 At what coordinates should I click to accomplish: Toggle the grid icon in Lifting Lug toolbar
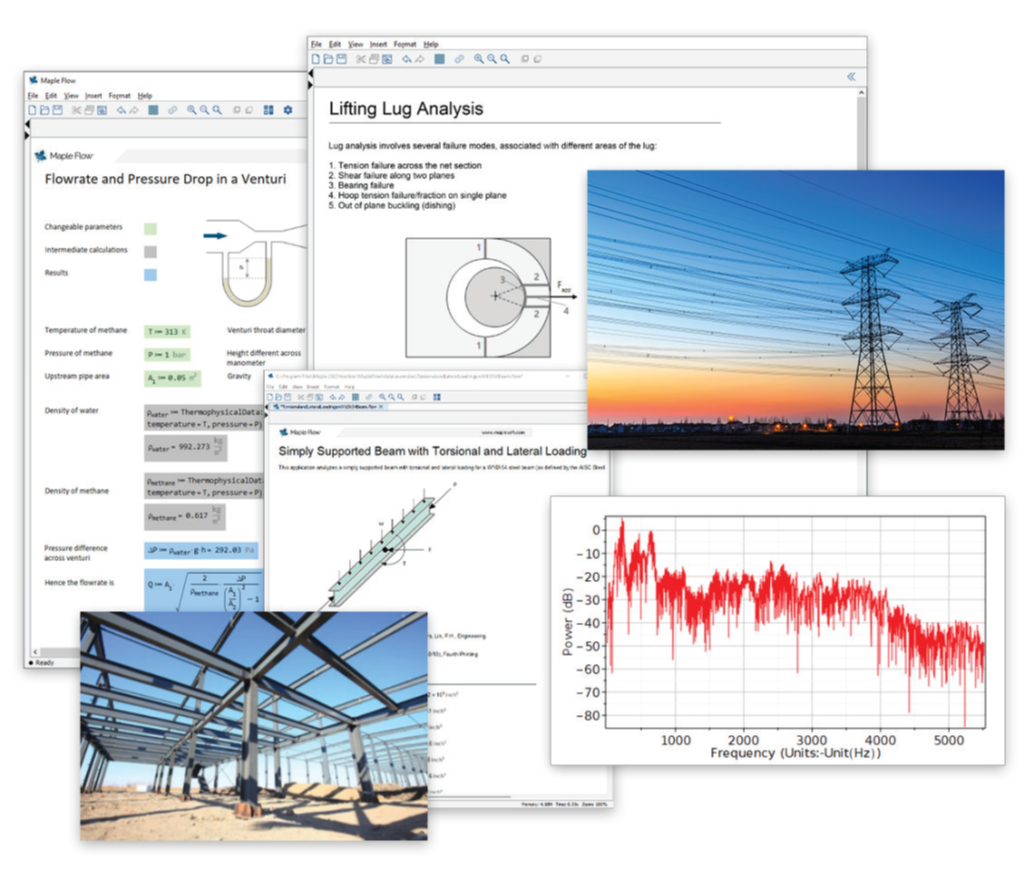(x=439, y=59)
